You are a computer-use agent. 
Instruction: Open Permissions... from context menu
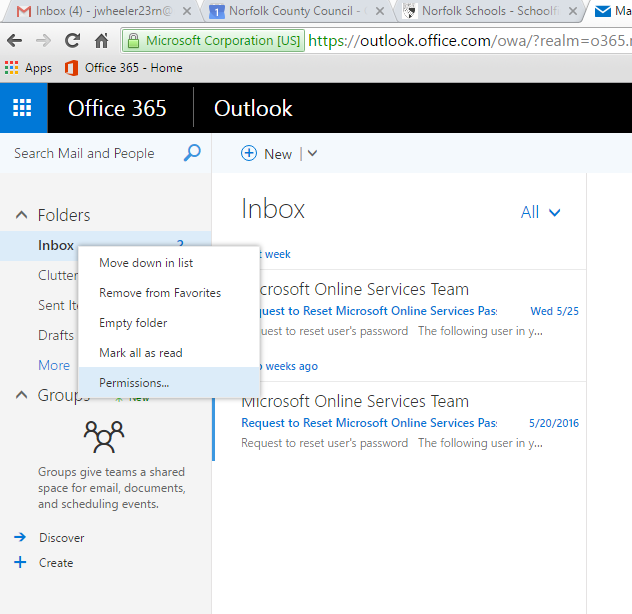tap(169, 383)
